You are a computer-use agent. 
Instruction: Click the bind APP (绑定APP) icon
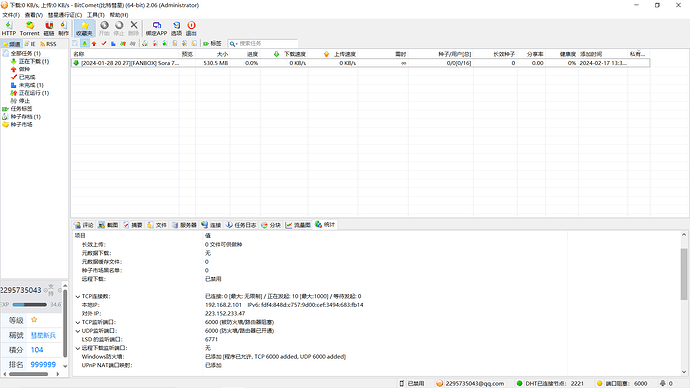[156, 28]
